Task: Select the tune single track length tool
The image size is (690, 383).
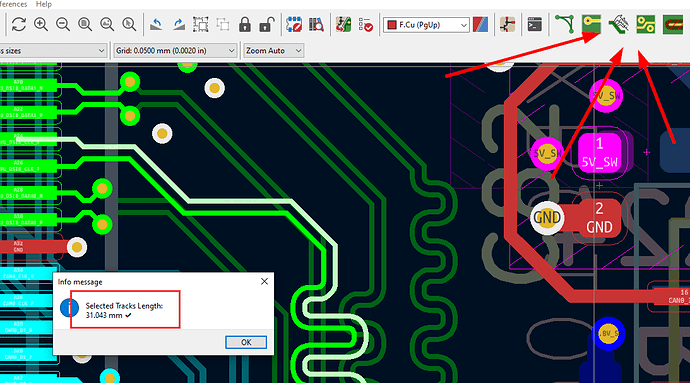Action: tap(591, 24)
